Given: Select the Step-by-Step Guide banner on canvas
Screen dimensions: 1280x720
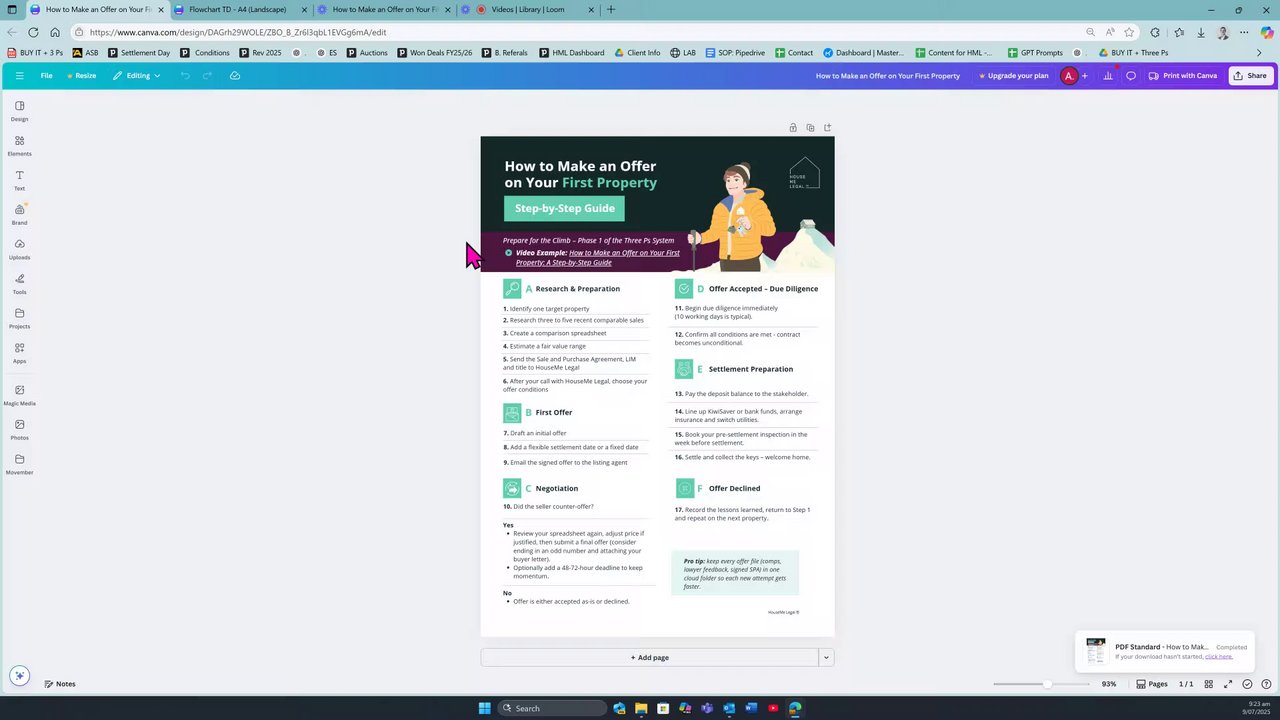Looking at the screenshot, I should pos(565,208).
